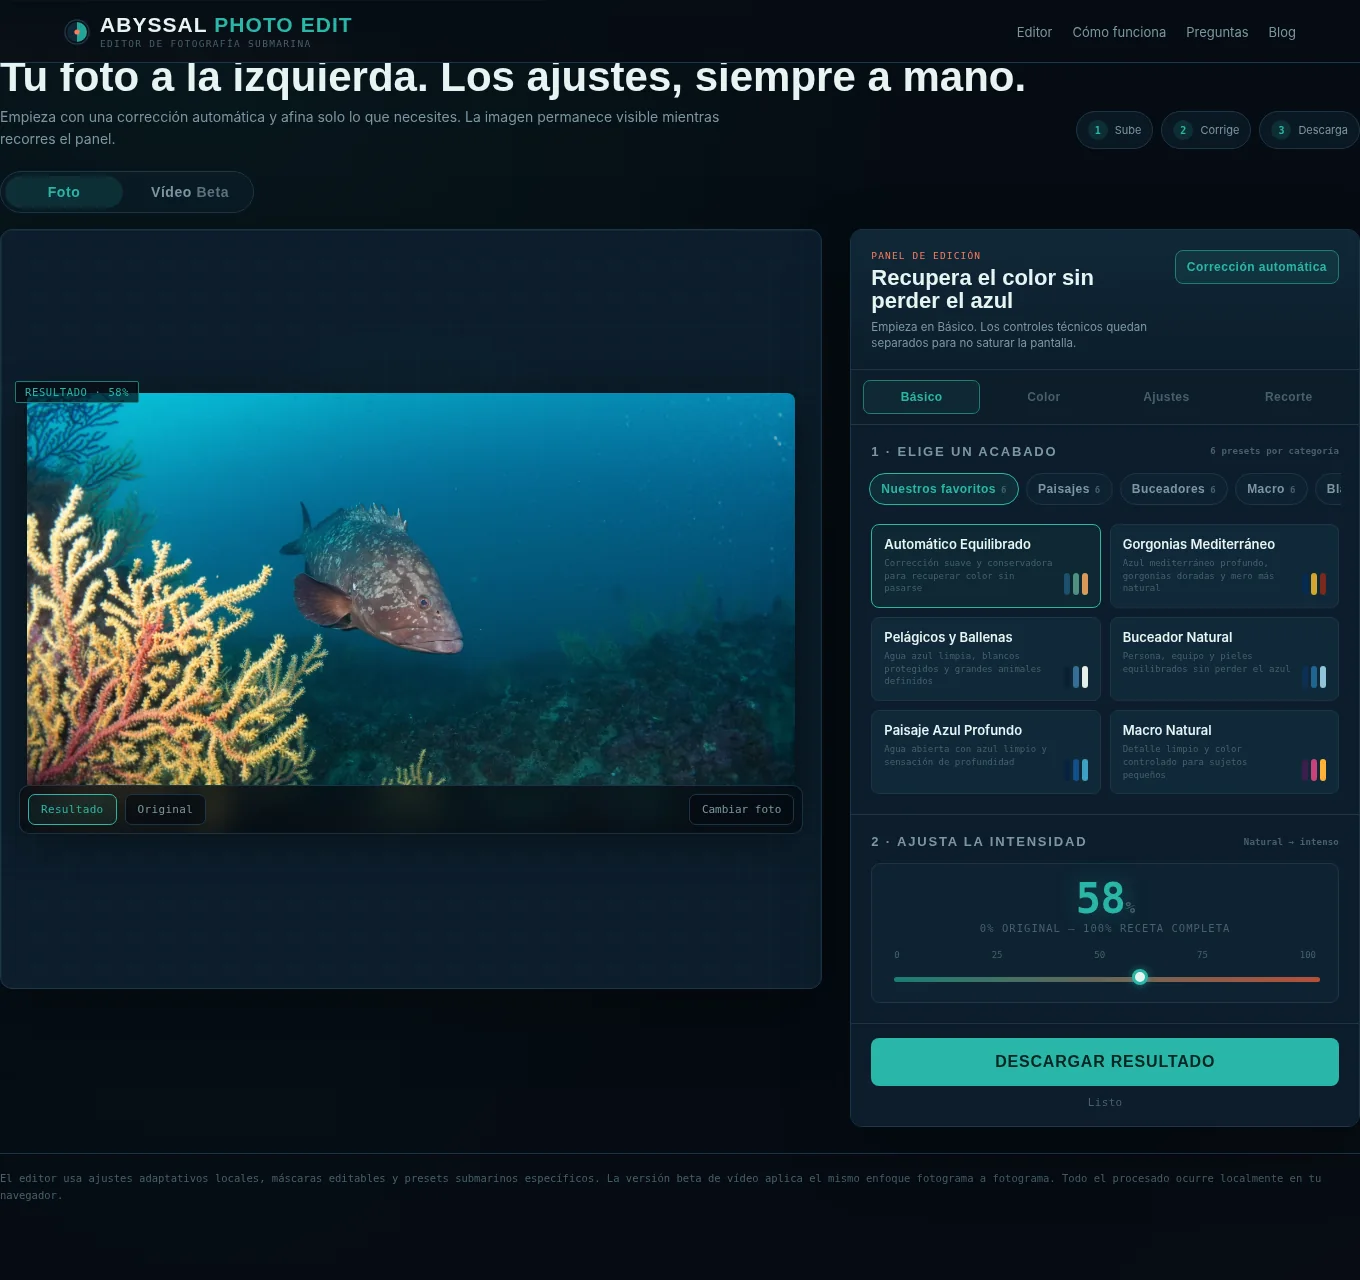The height and width of the screenshot is (1280, 1360).
Task: Choose the Paisaje Azul Profundo preset
Action: [x=985, y=752]
